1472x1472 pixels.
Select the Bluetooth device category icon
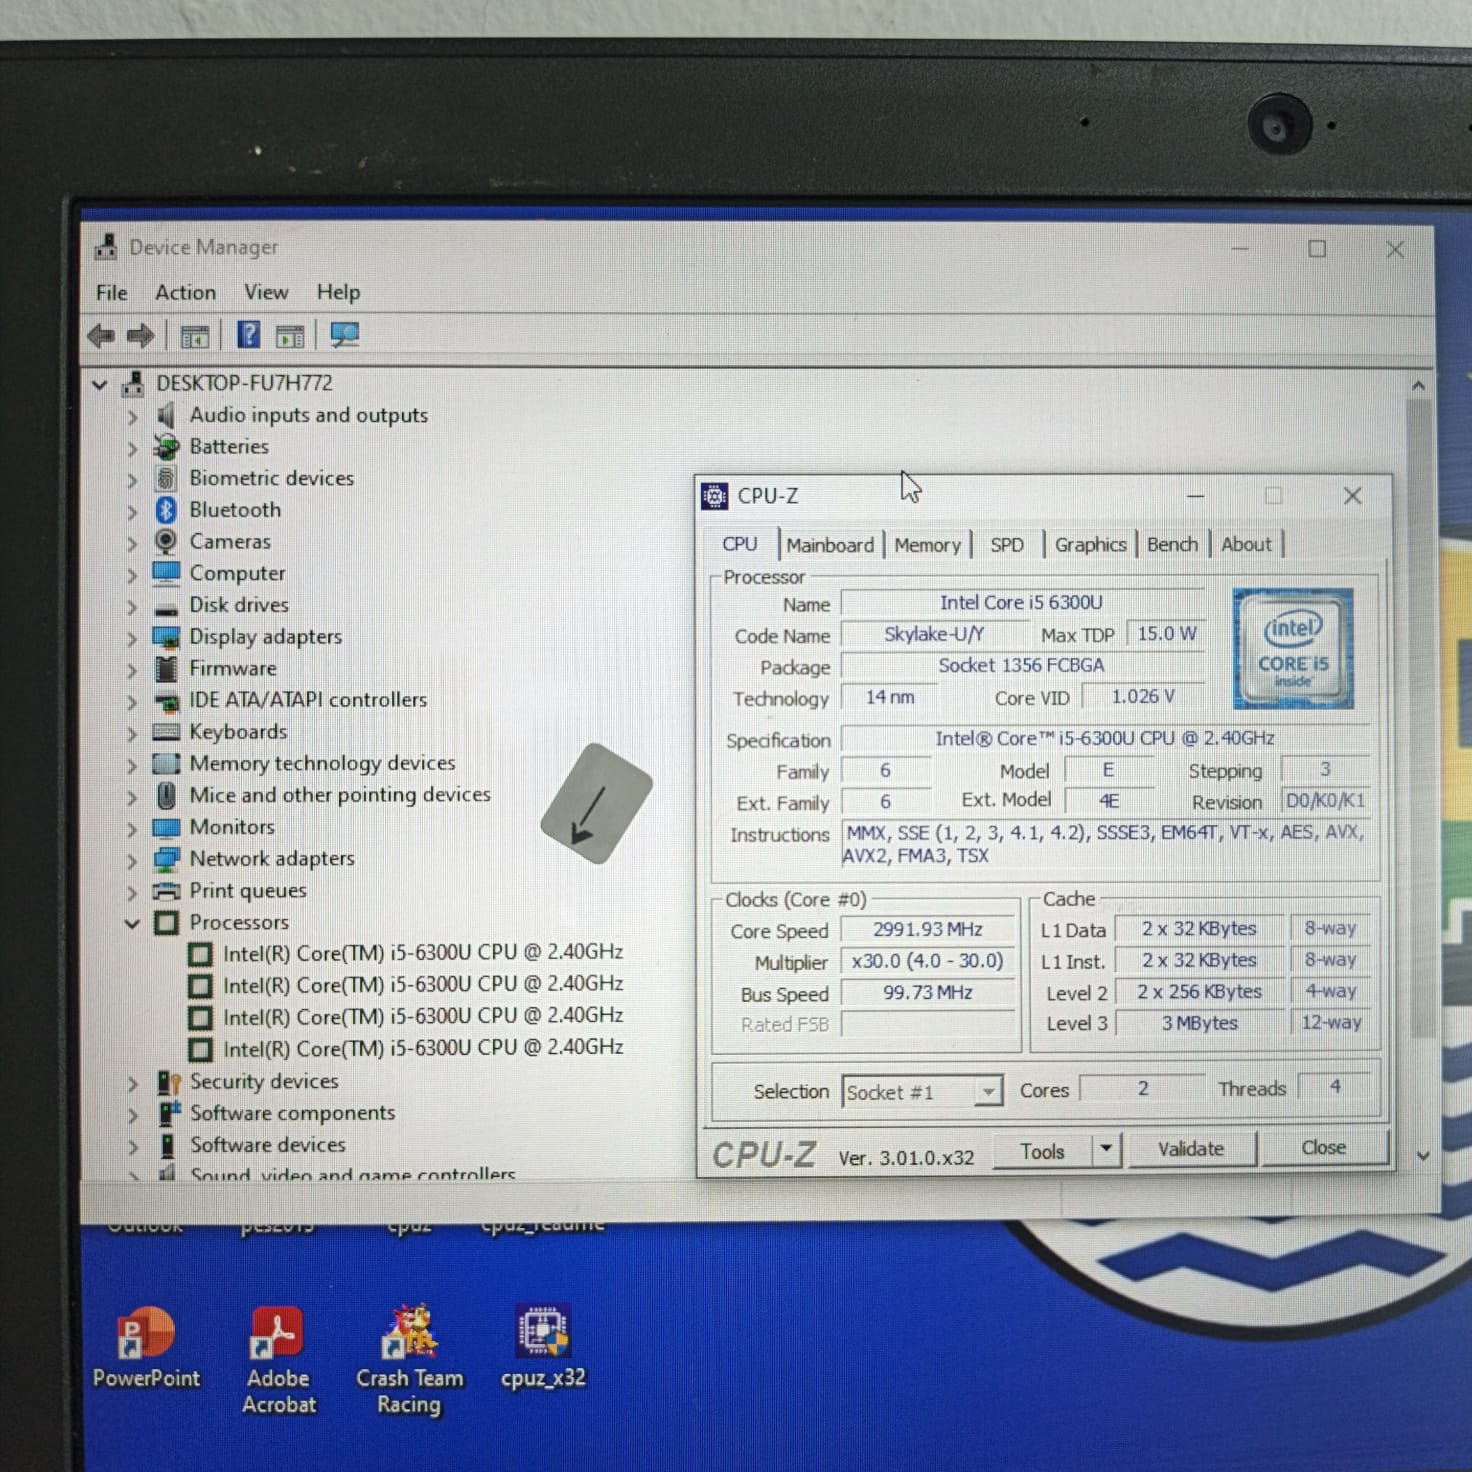point(166,510)
